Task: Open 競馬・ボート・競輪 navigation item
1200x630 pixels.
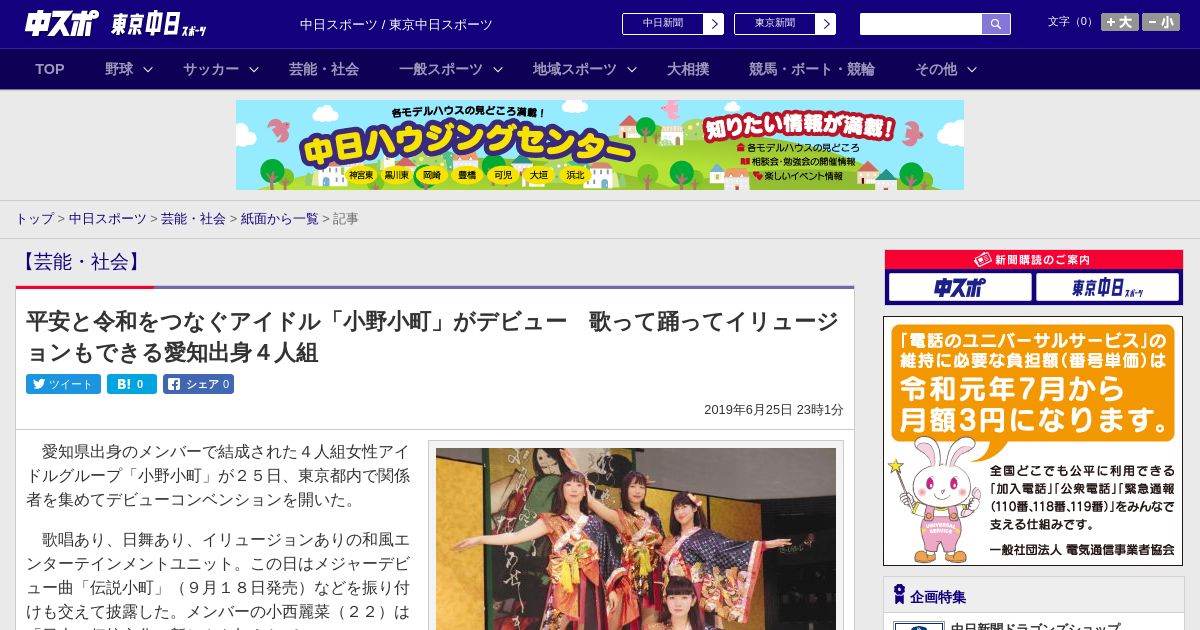Action: (812, 69)
